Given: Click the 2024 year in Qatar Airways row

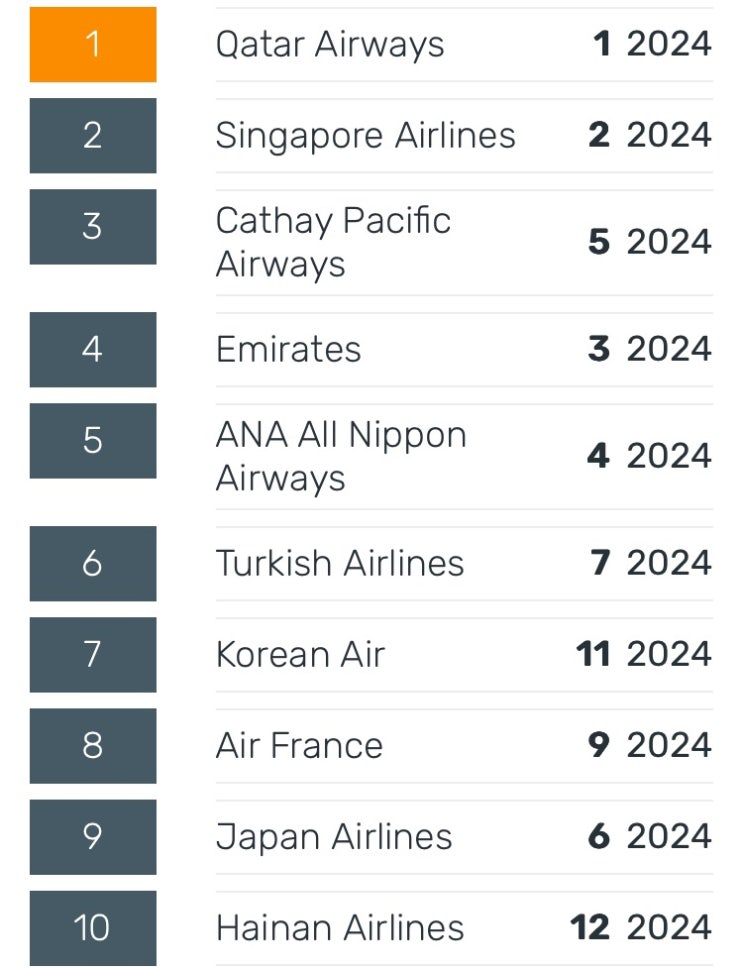Looking at the screenshot, I should click(x=669, y=45).
